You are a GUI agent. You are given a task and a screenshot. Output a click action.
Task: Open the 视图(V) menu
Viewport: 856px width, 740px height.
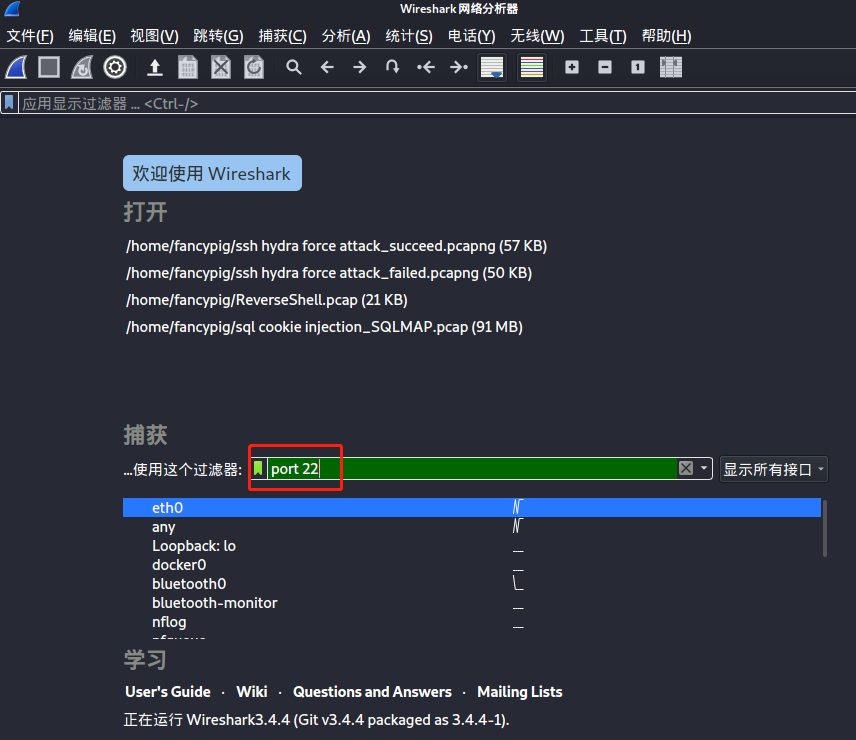tap(154, 36)
